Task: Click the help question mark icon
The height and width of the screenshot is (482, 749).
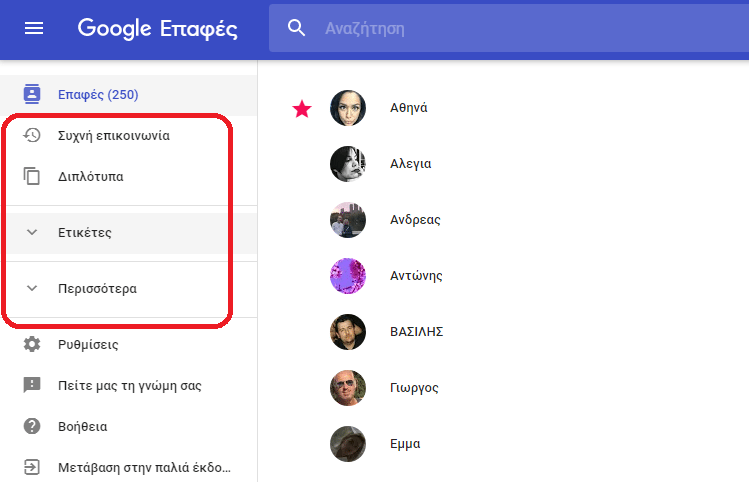Action: [x=32, y=426]
